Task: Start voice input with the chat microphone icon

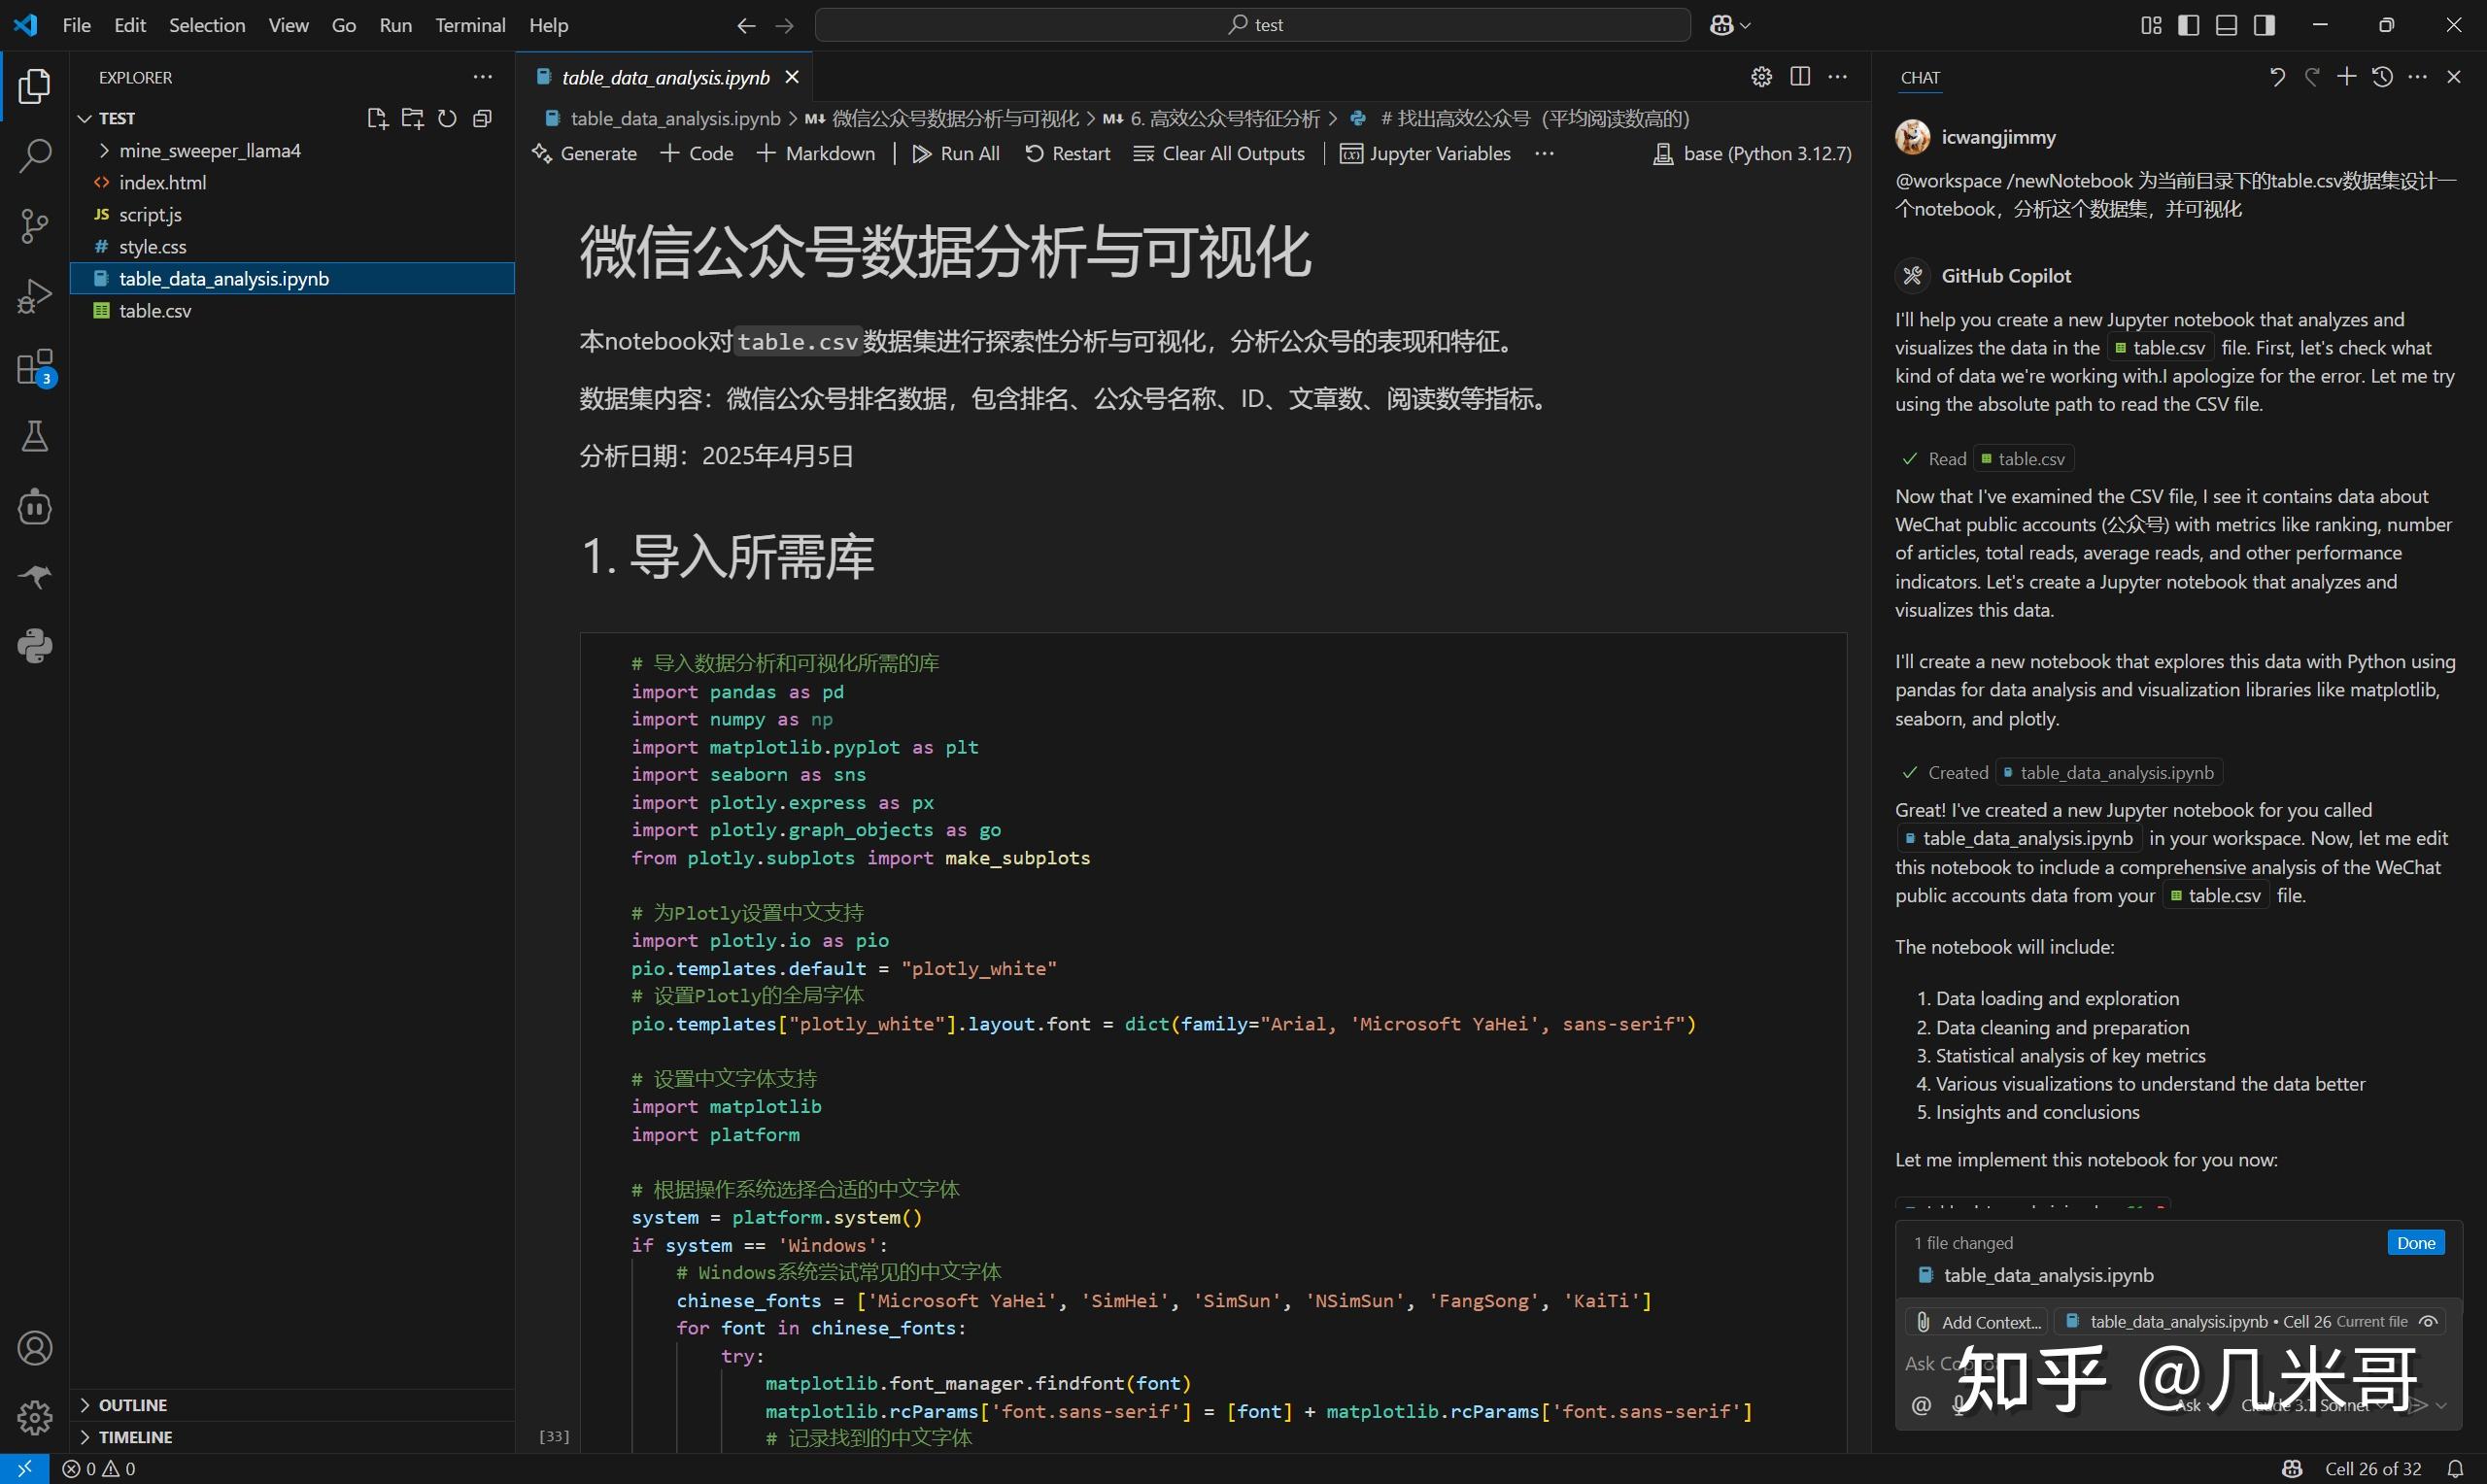Action: click(1956, 1405)
